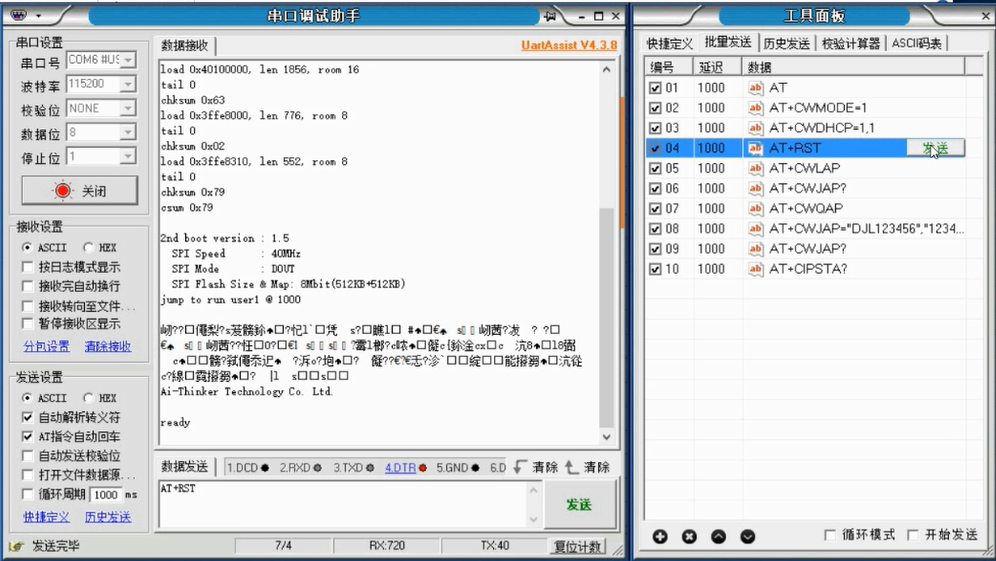Click the 数据接收 tab

[x=185, y=45]
